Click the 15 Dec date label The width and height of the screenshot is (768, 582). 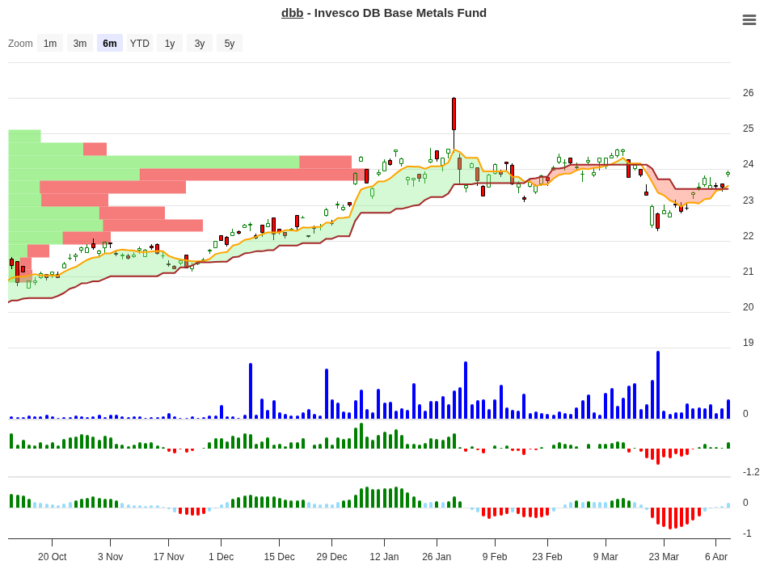(x=279, y=557)
